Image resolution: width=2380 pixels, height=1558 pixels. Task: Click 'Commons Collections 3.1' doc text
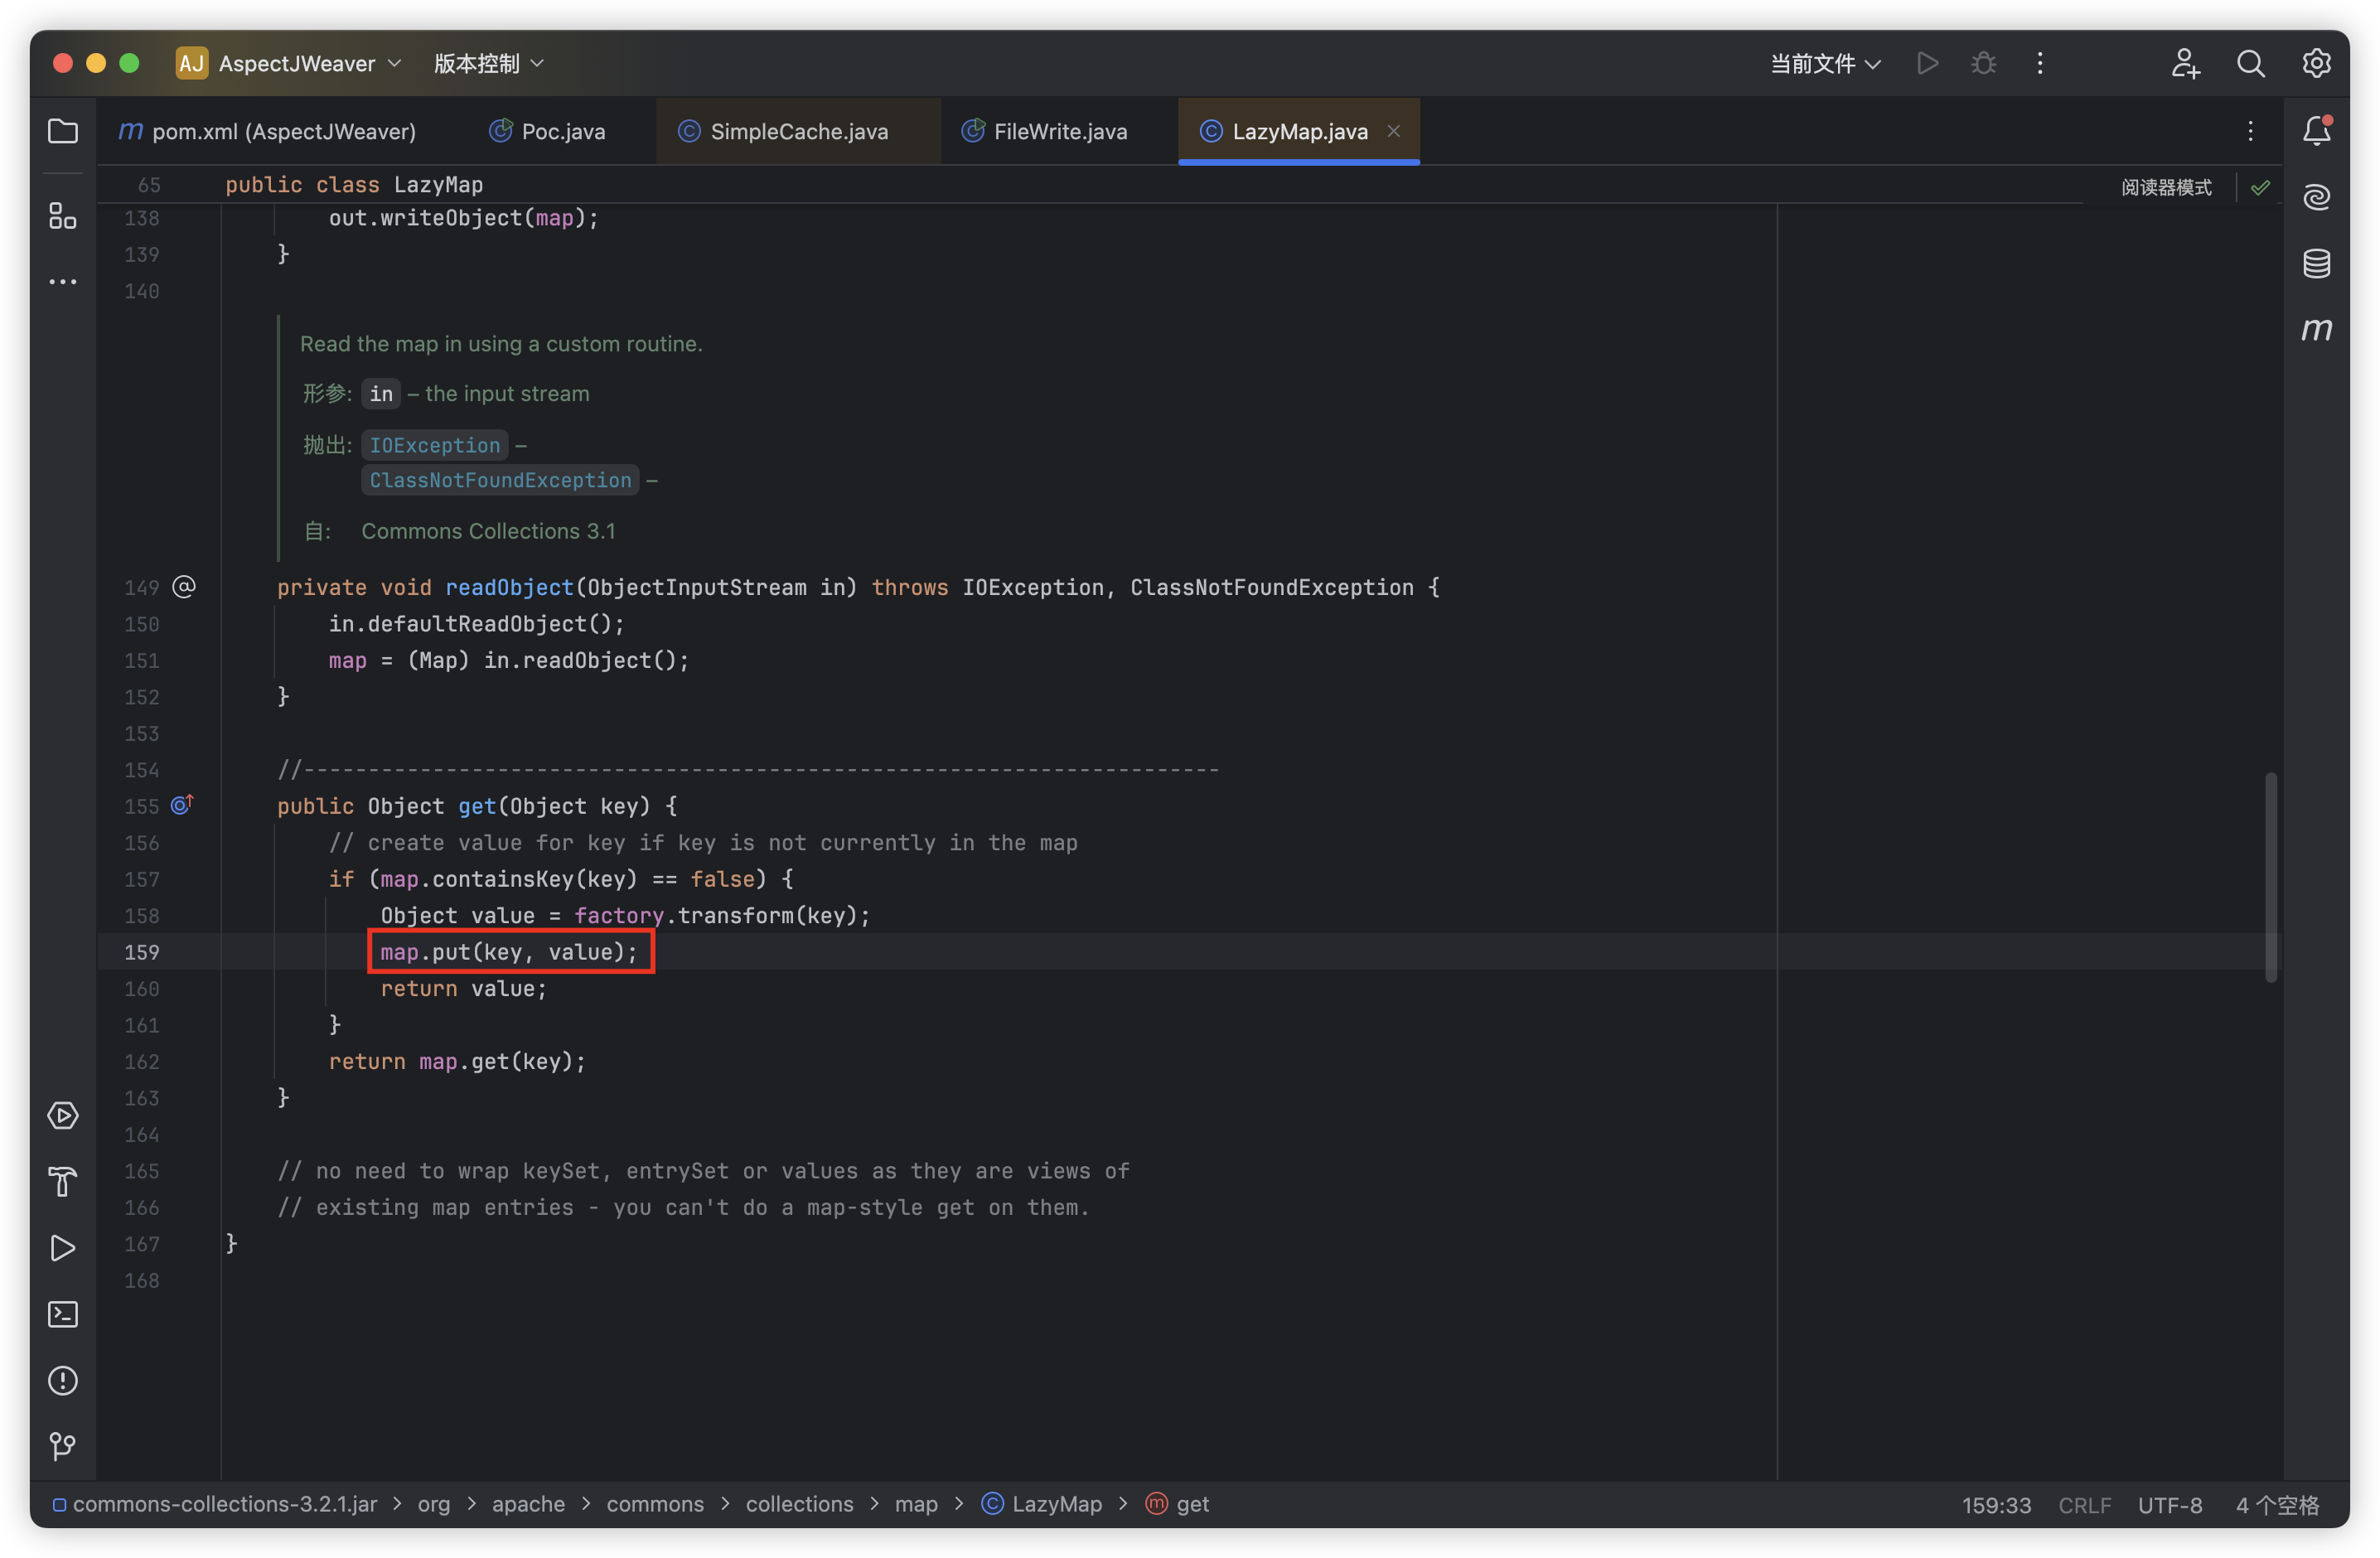[488, 531]
